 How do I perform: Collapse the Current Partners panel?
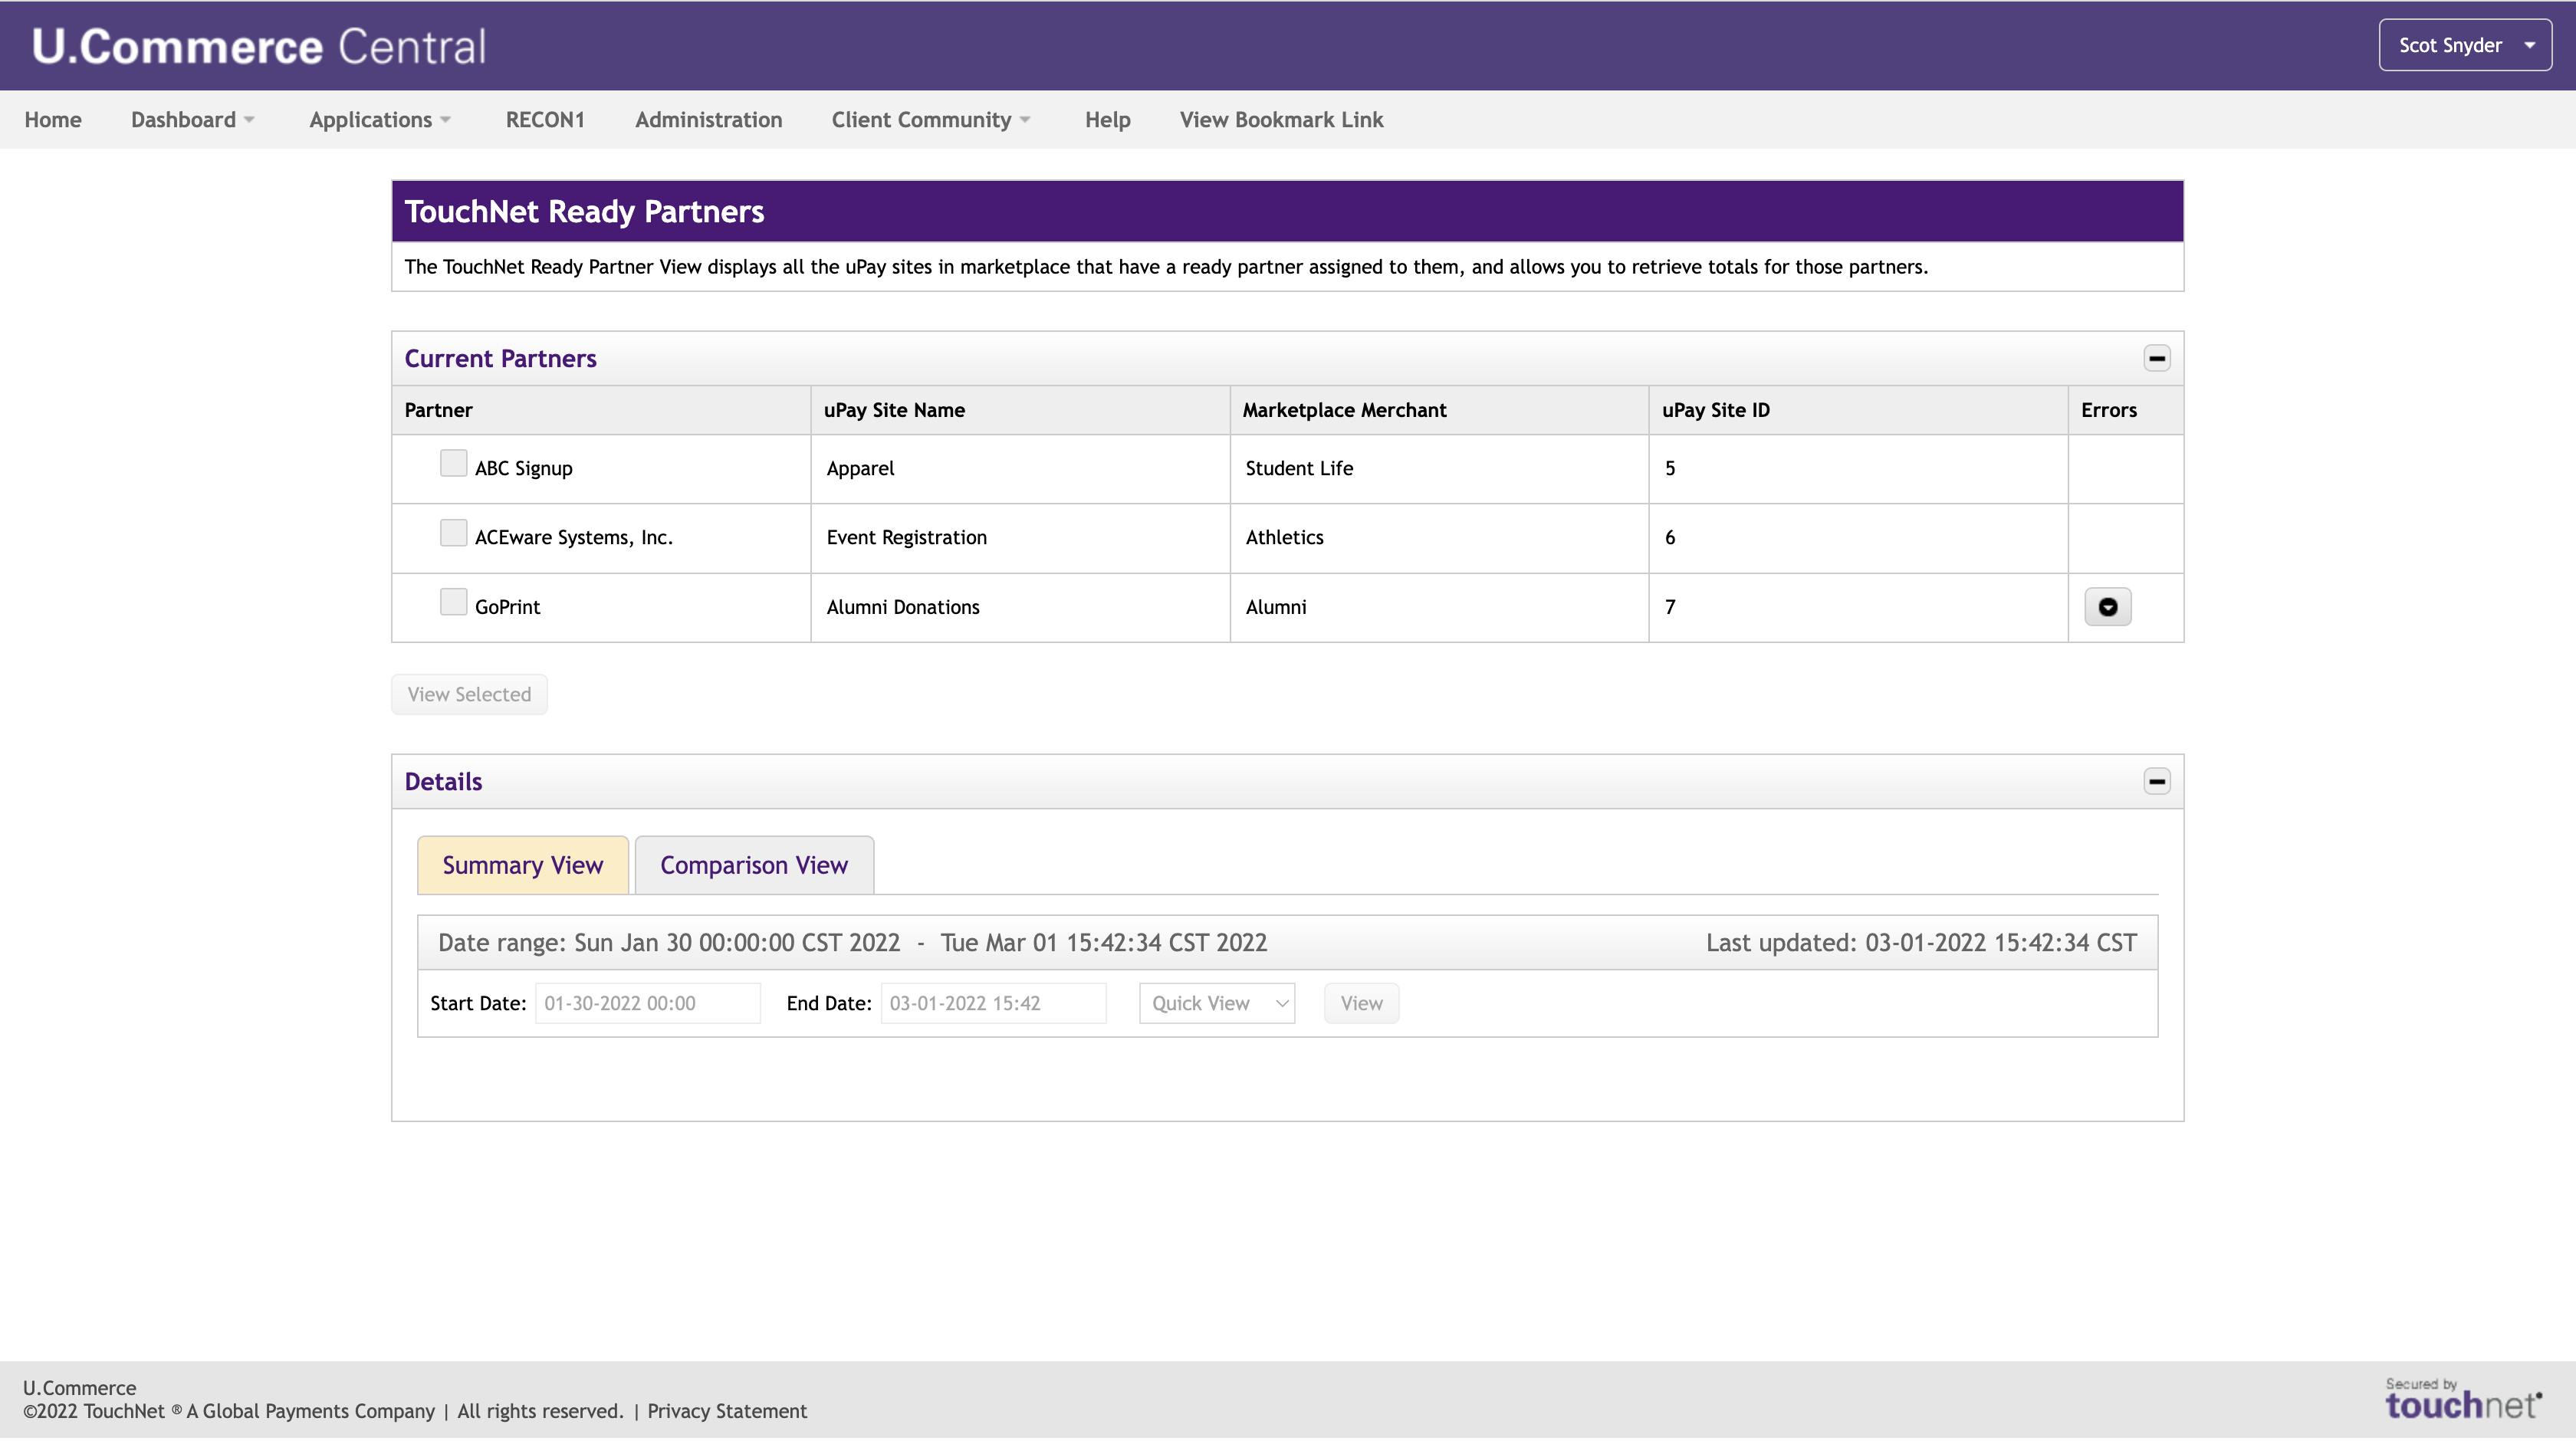click(x=2156, y=358)
